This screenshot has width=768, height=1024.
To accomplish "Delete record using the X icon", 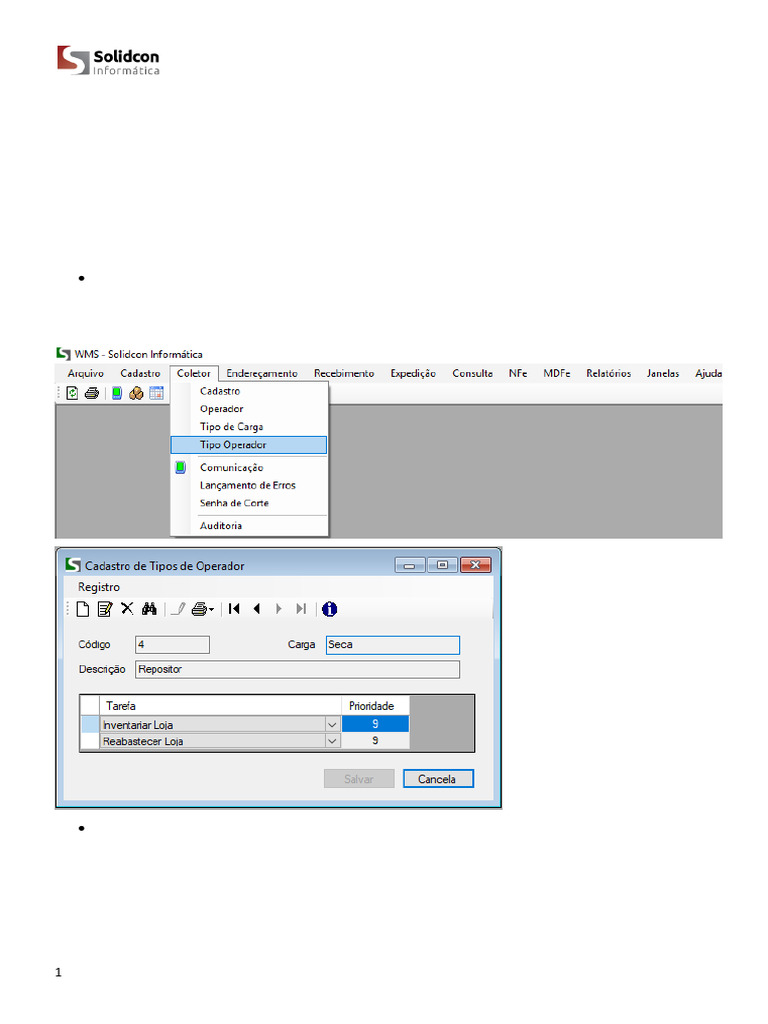I will coord(127,609).
